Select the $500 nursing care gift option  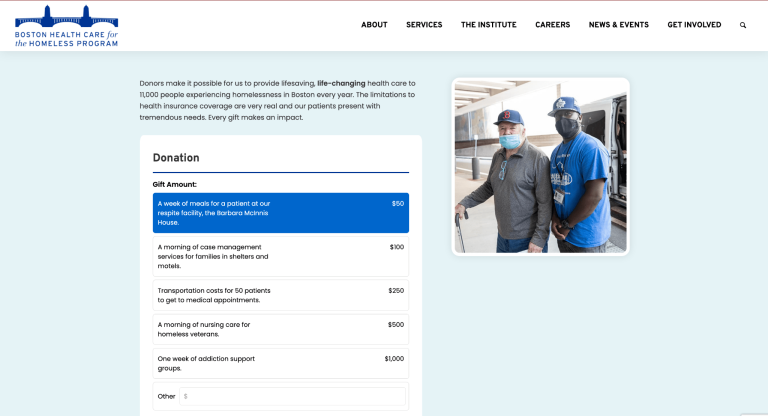(281, 329)
